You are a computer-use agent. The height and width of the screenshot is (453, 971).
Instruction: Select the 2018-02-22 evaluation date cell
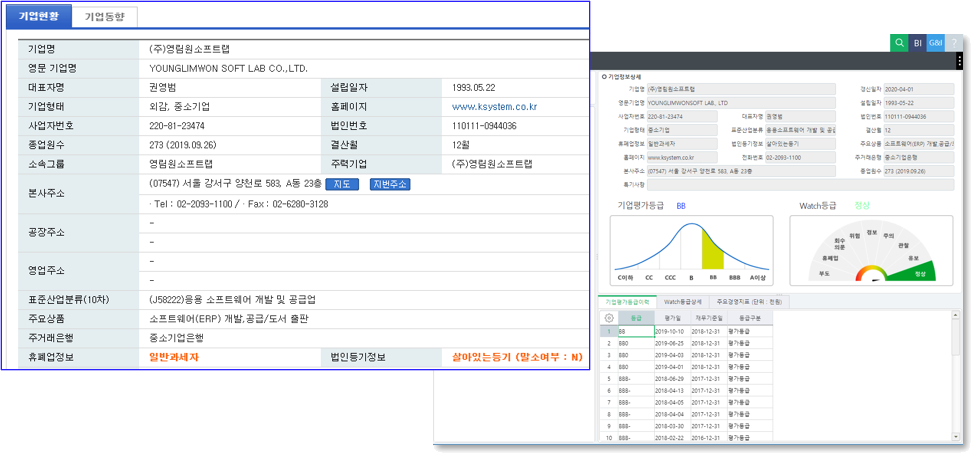[673, 438]
